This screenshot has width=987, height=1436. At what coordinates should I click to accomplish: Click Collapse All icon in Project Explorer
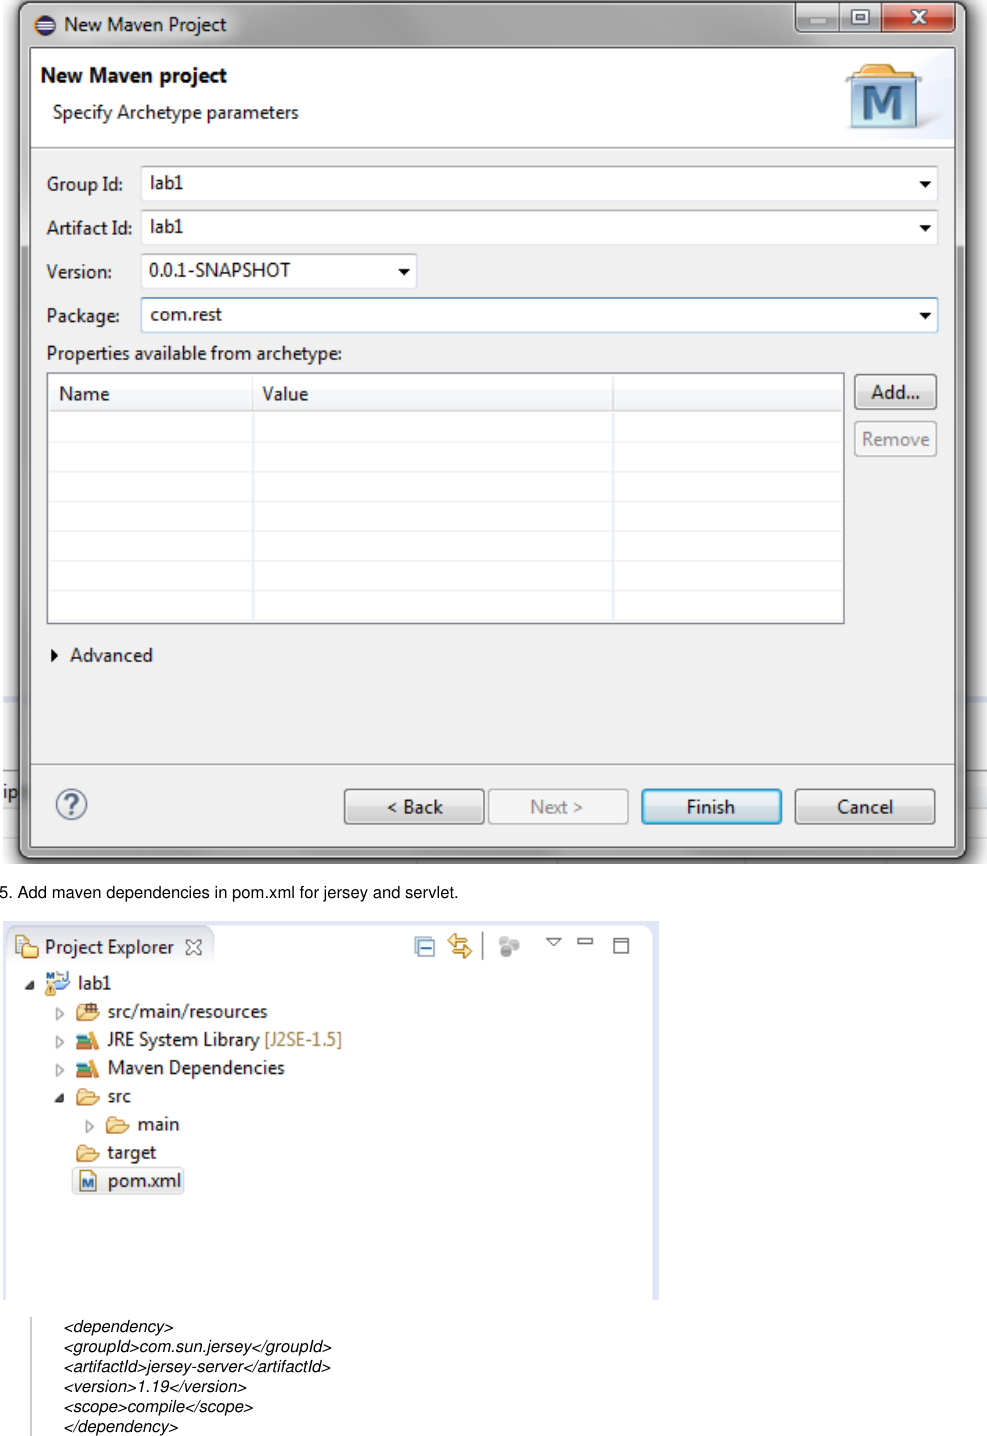[x=425, y=946]
